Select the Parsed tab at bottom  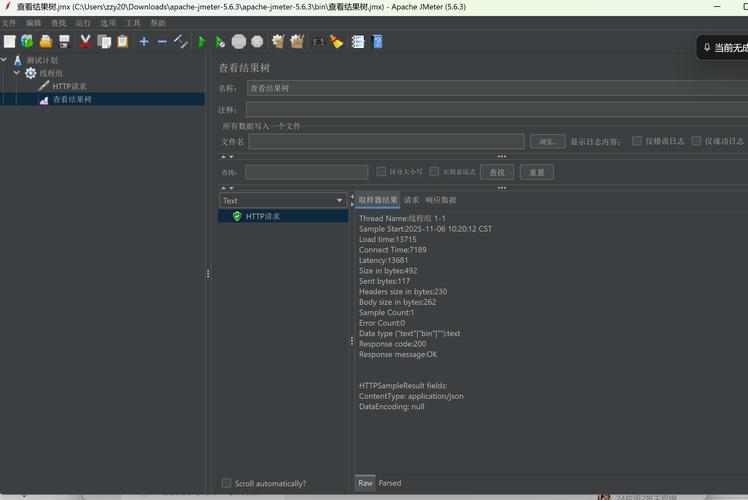[390, 483]
